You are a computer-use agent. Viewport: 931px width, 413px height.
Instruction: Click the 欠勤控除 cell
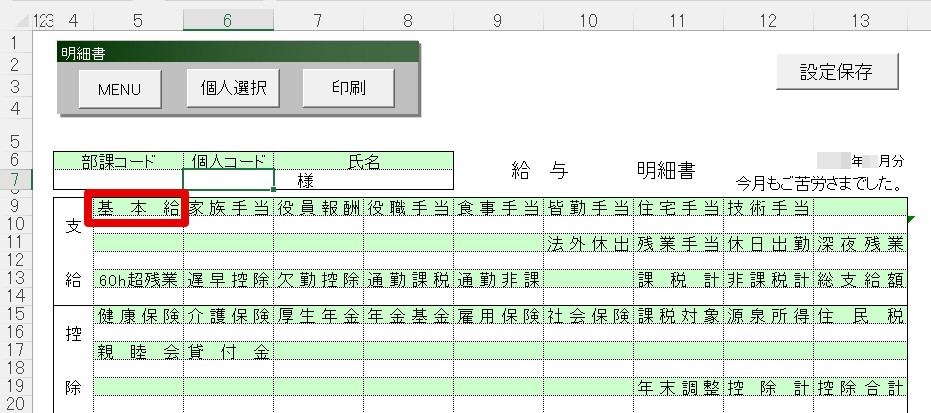[x=319, y=279]
